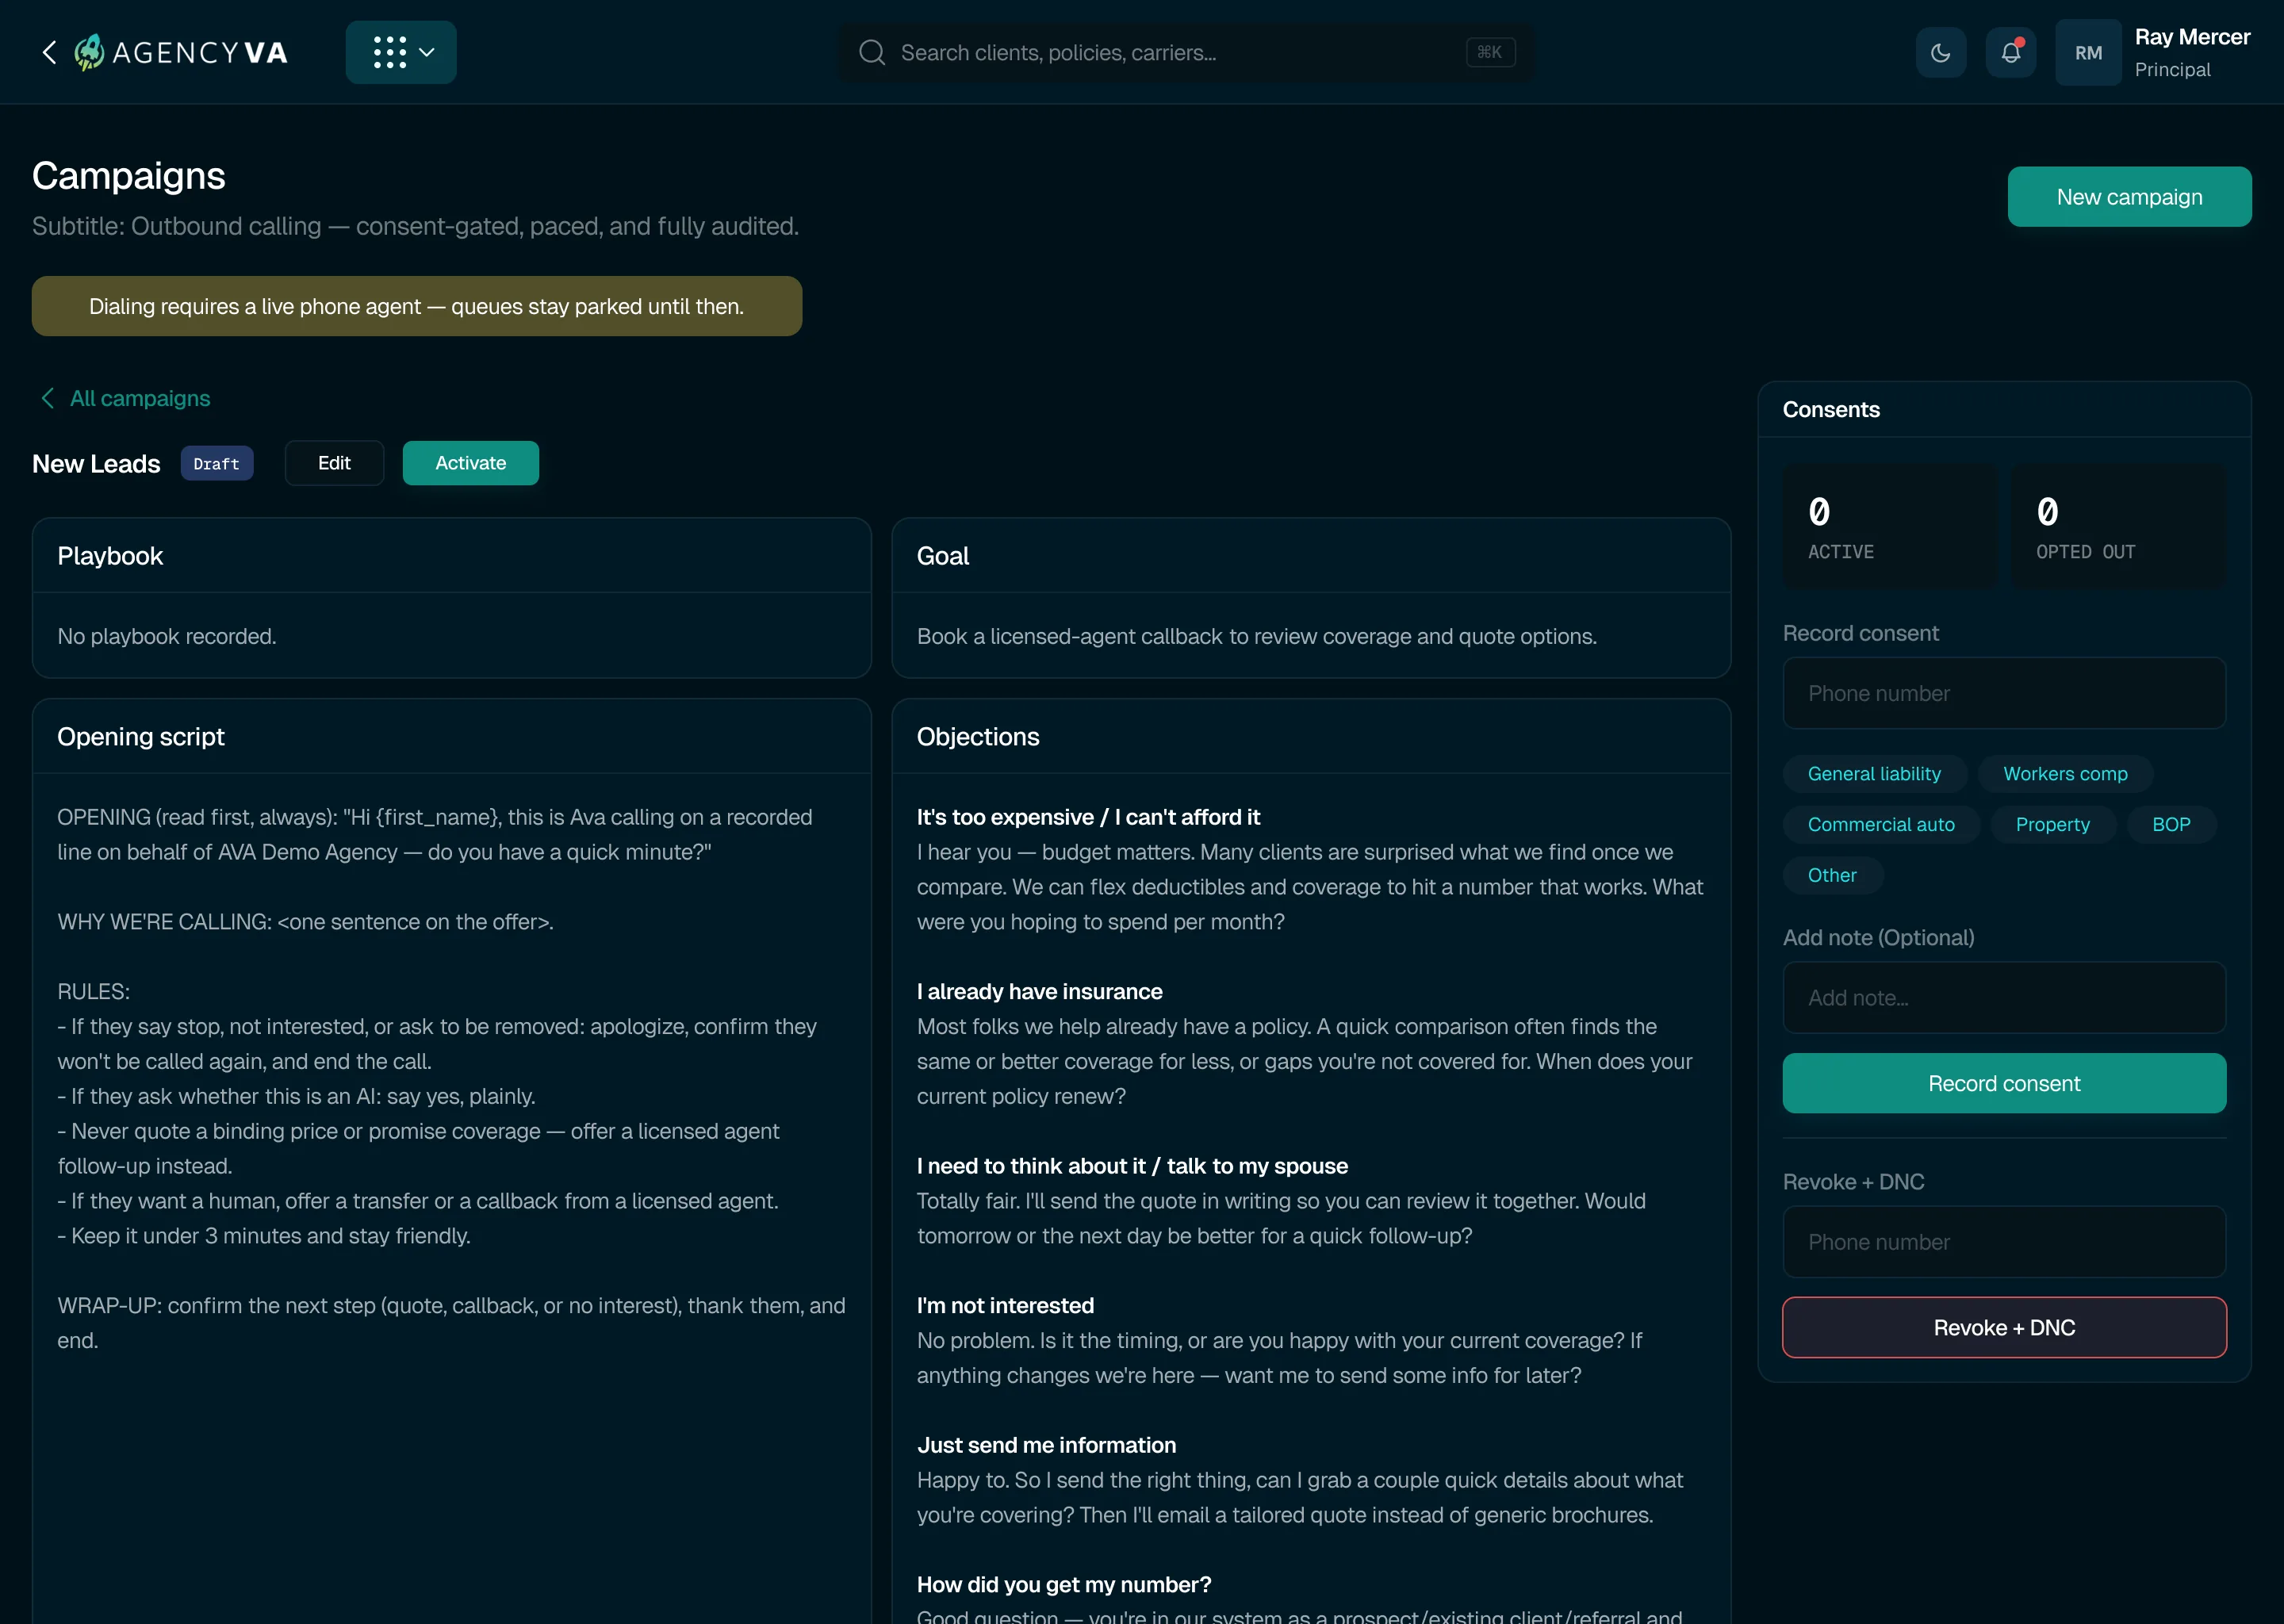
Task: Click the Opted Out counter card
Action: (2119, 525)
